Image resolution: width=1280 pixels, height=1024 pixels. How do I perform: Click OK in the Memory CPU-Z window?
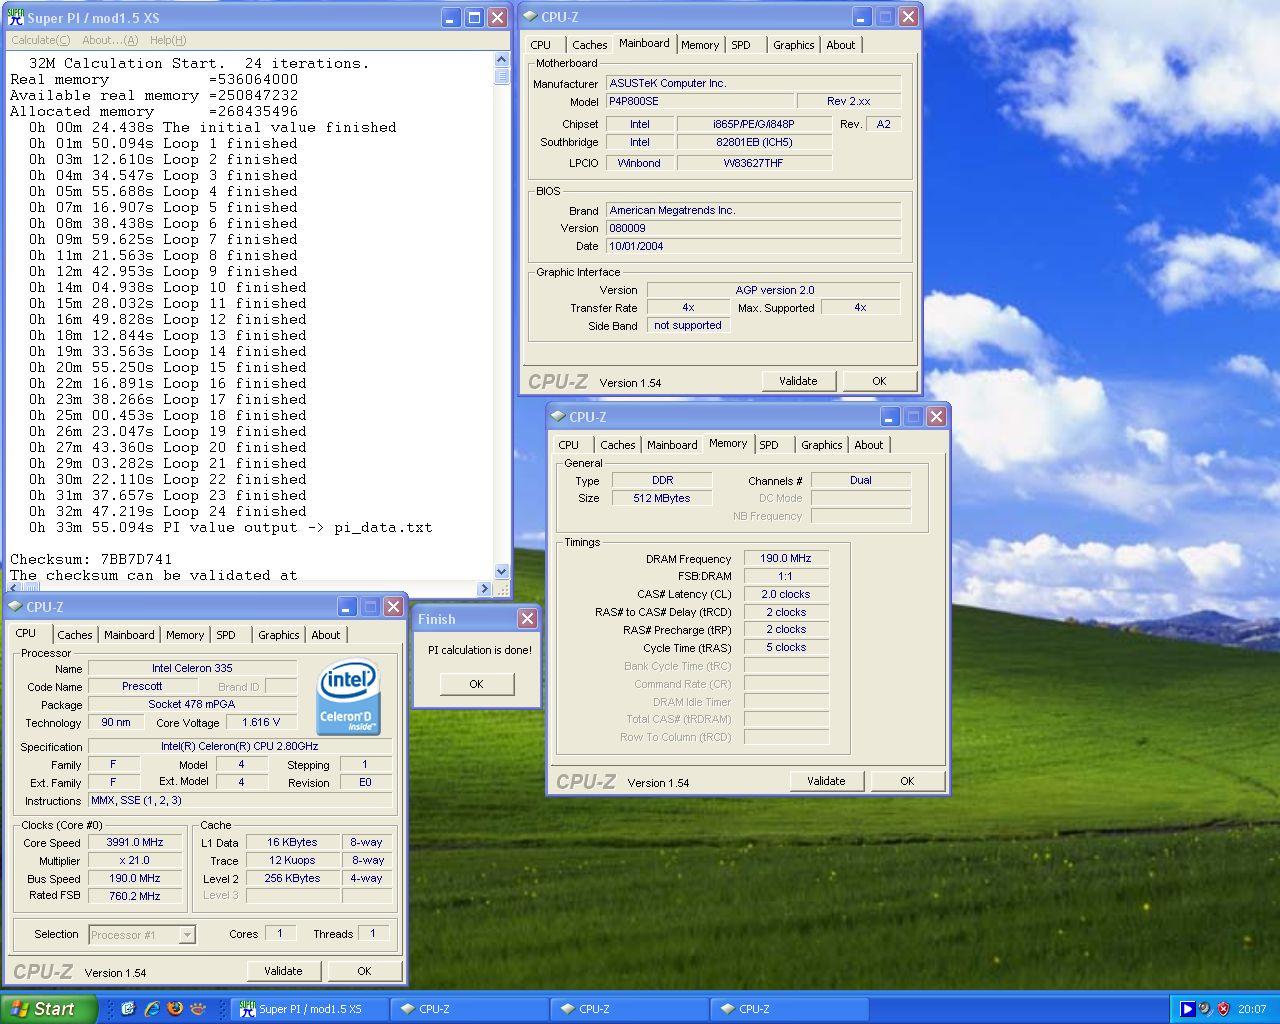tap(907, 781)
